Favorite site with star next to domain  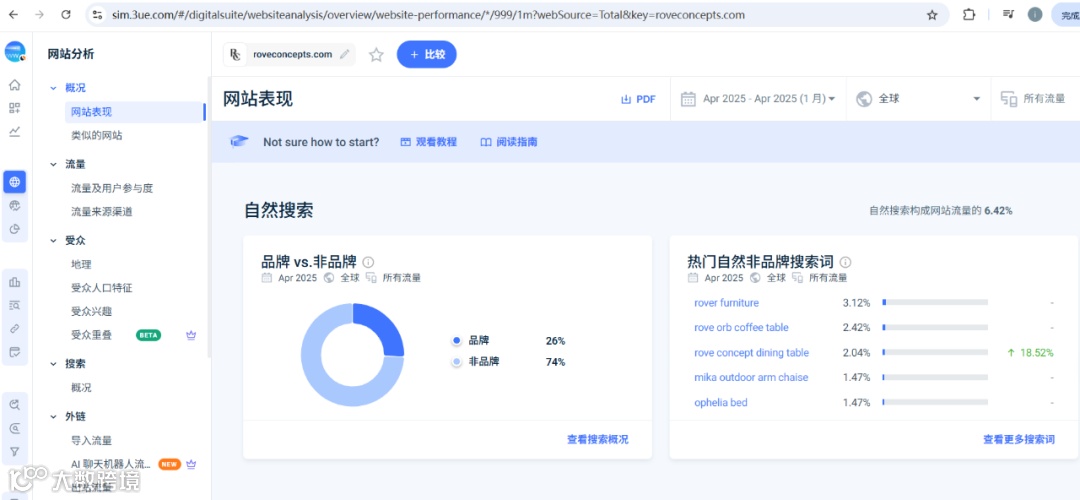(376, 55)
